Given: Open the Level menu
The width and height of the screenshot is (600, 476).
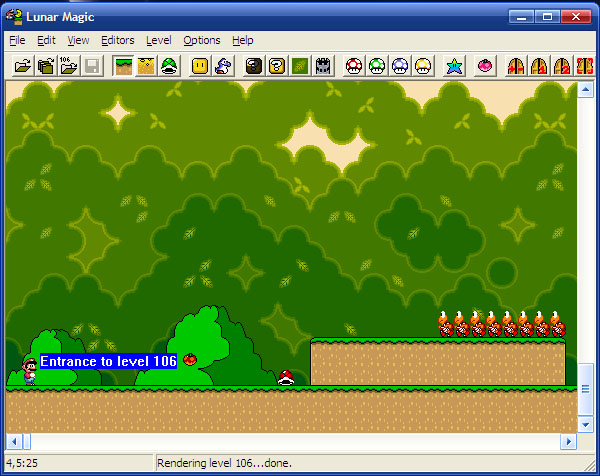Looking at the screenshot, I should [158, 40].
